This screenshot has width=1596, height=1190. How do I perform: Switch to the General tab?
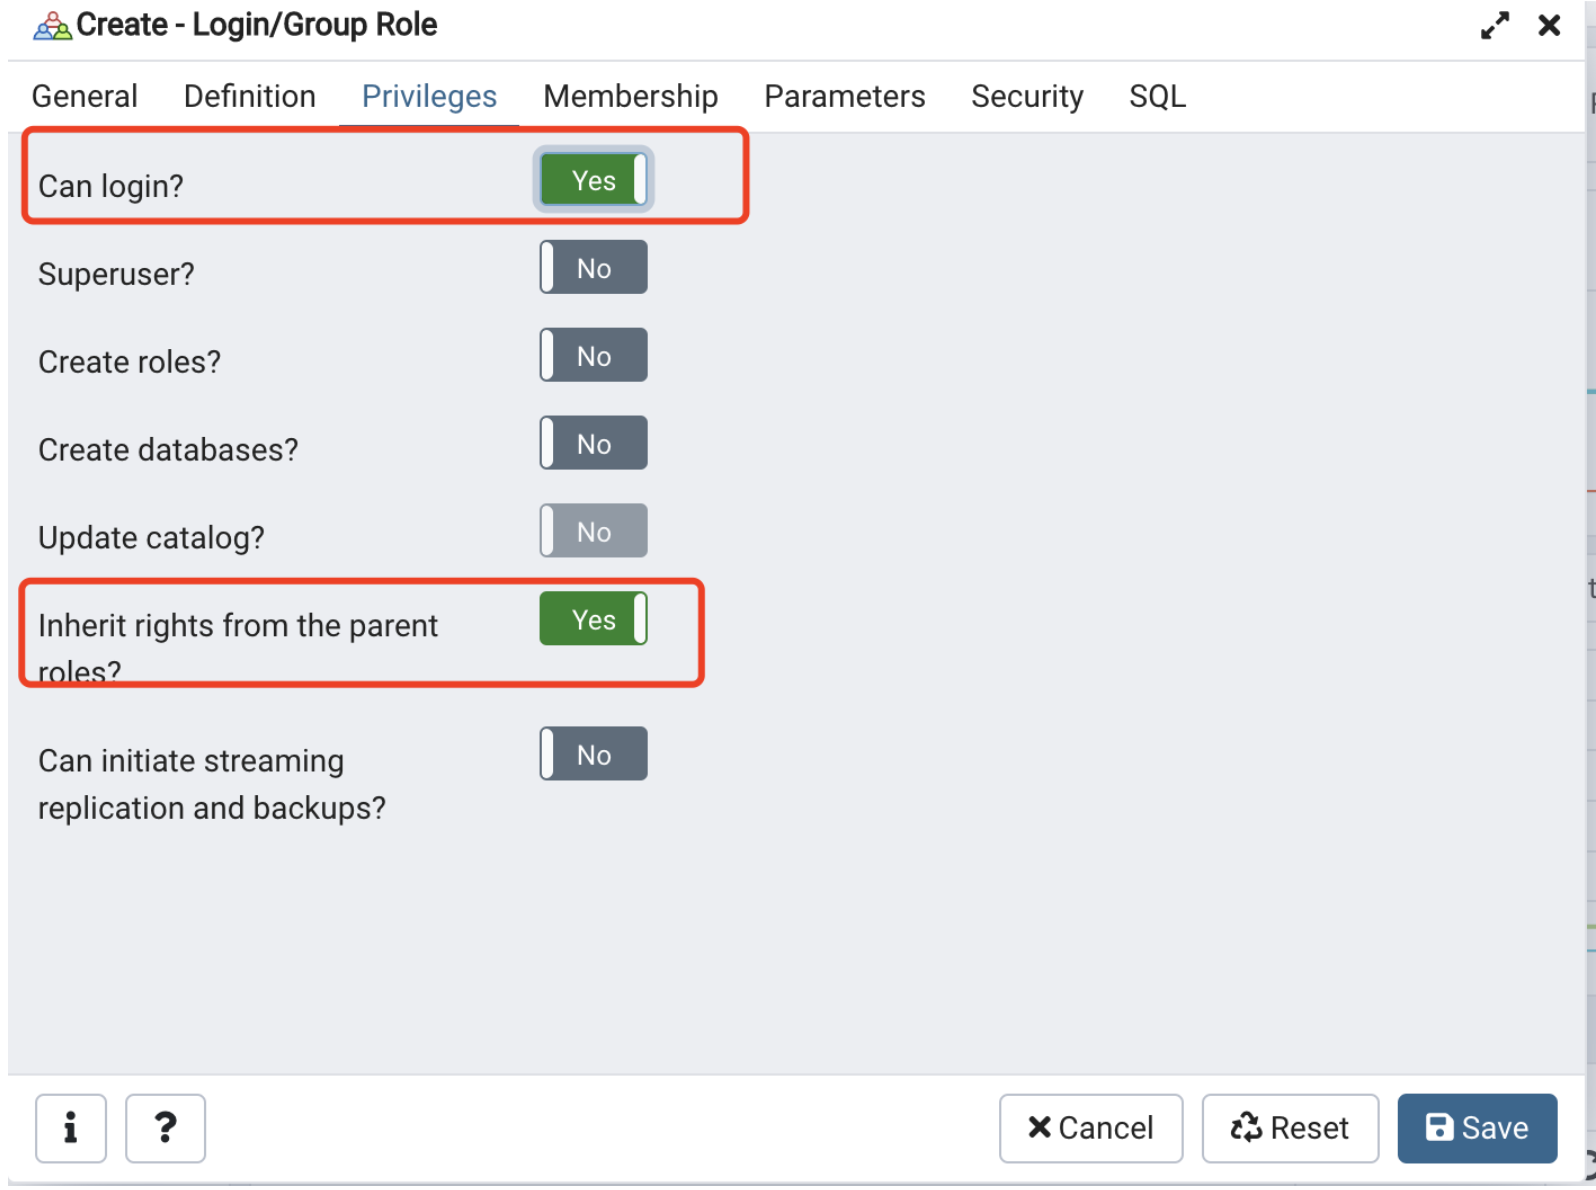tap(84, 96)
